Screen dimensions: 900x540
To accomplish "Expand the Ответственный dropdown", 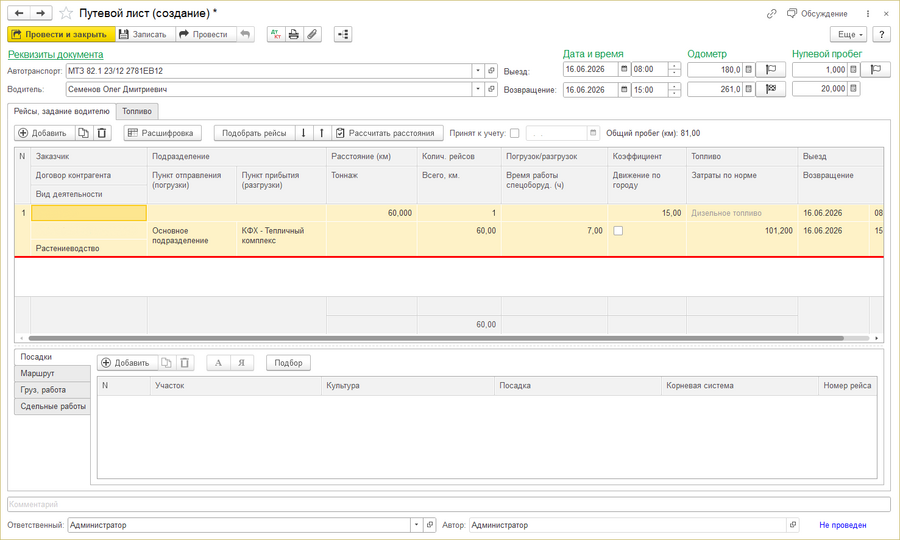I will (x=416, y=525).
